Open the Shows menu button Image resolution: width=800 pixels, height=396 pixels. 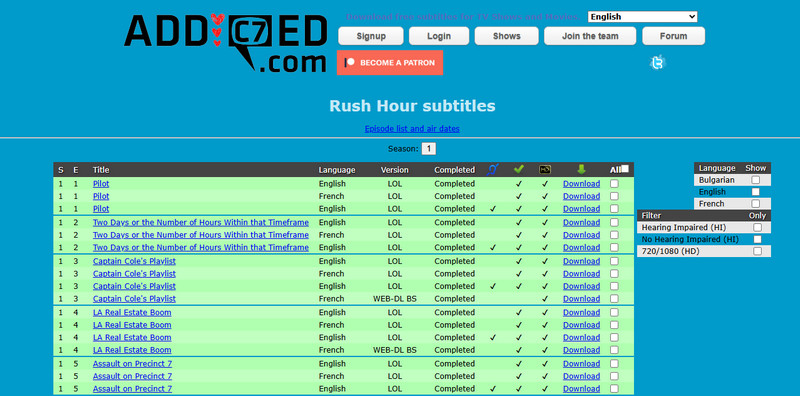507,36
